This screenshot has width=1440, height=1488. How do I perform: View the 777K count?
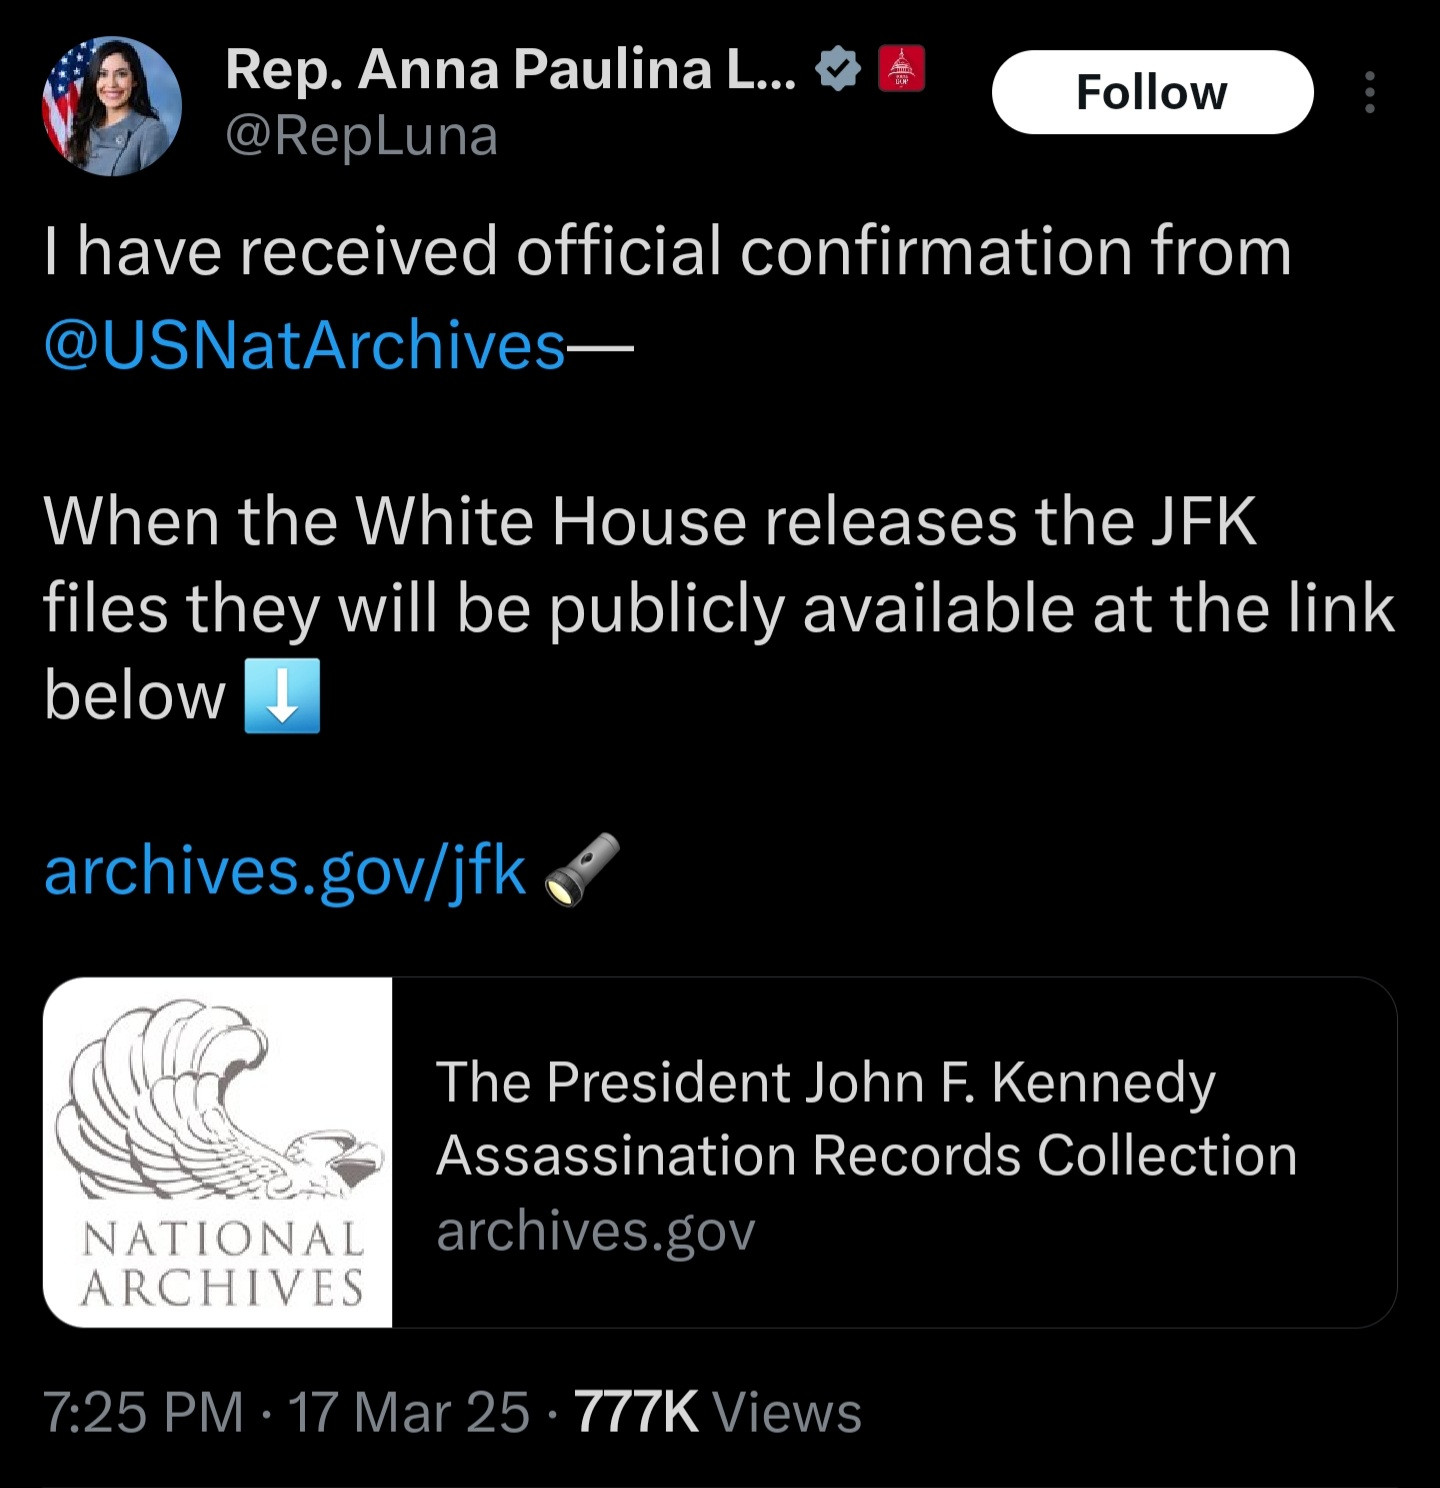pos(636,1412)
